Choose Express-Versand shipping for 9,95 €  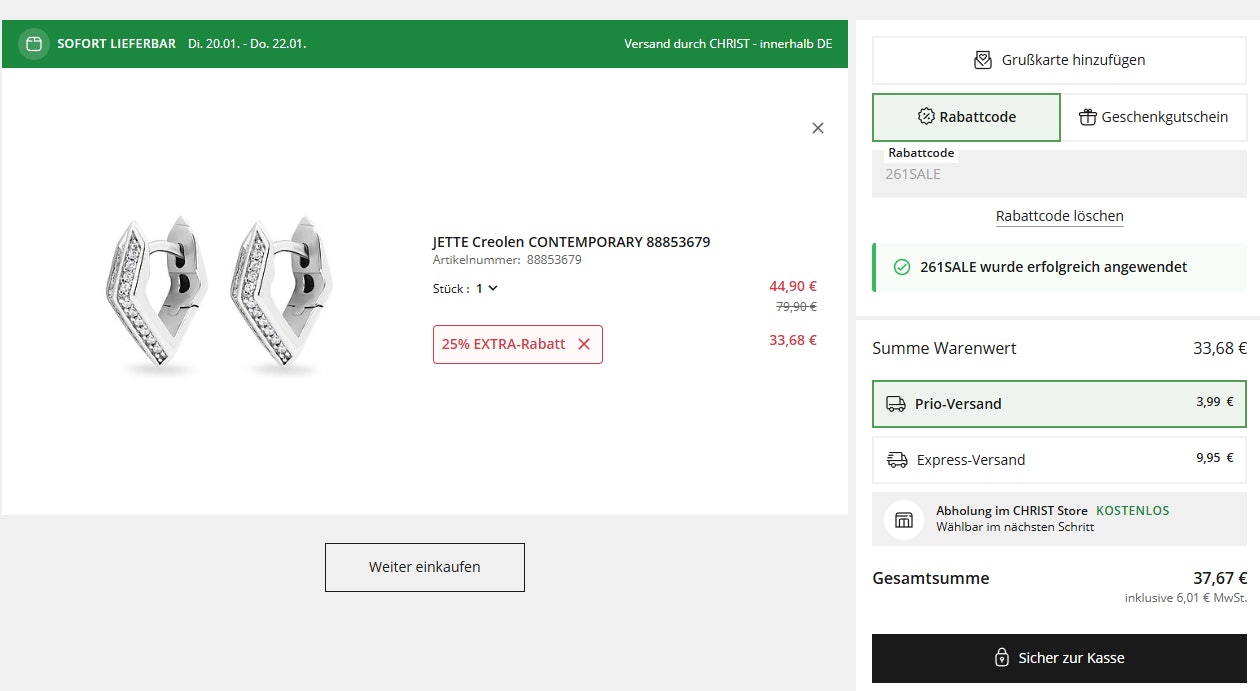tap(1059, 460)
